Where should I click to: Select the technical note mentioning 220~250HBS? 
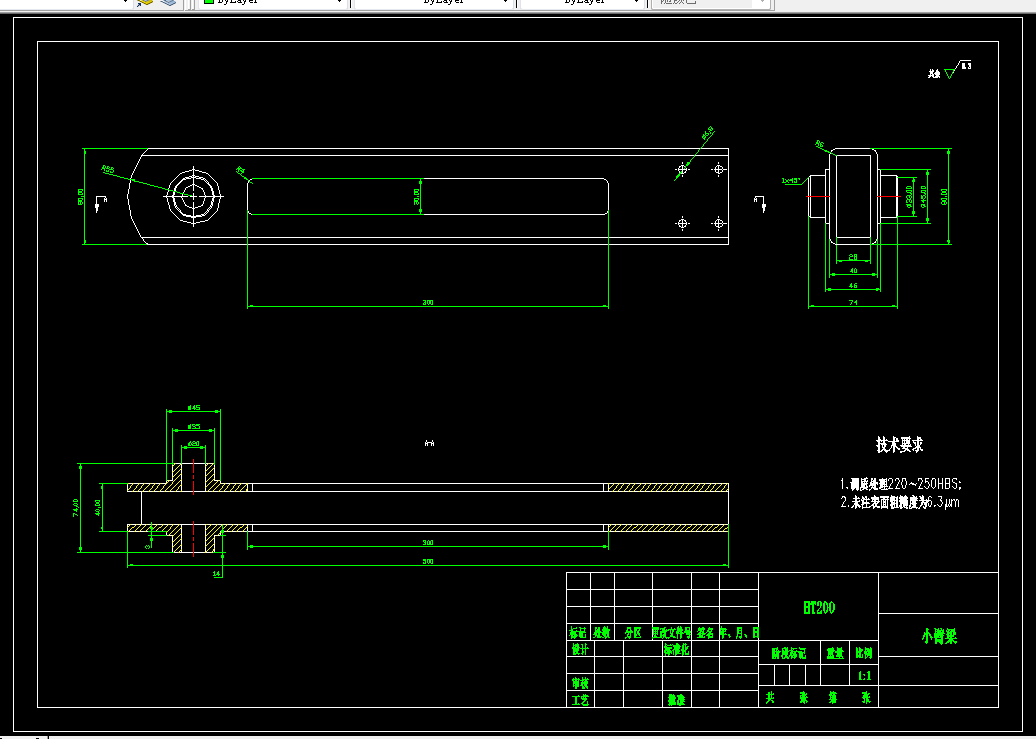[901, 483]
